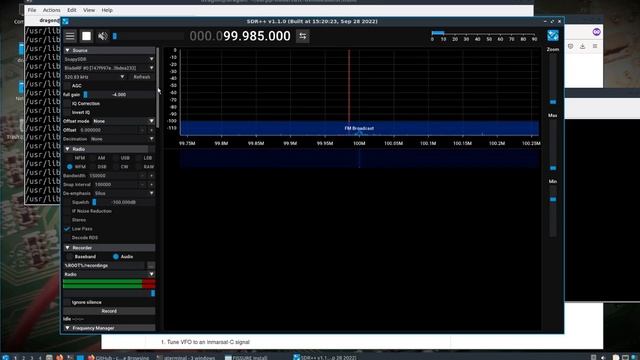Open the BladeRF device dropdown

(x=109, y=68)
